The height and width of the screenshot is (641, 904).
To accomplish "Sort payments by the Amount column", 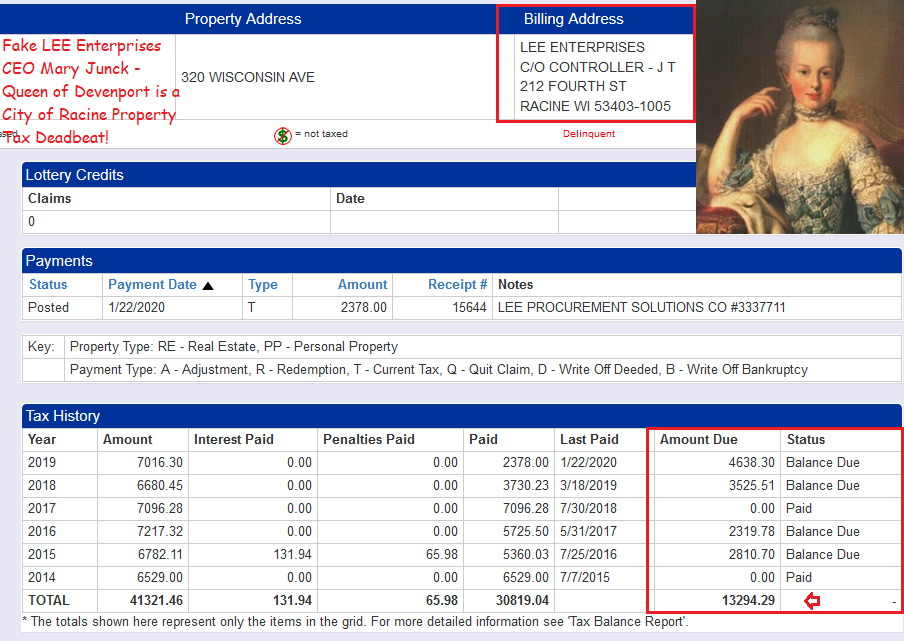I will tap(363, 284).
